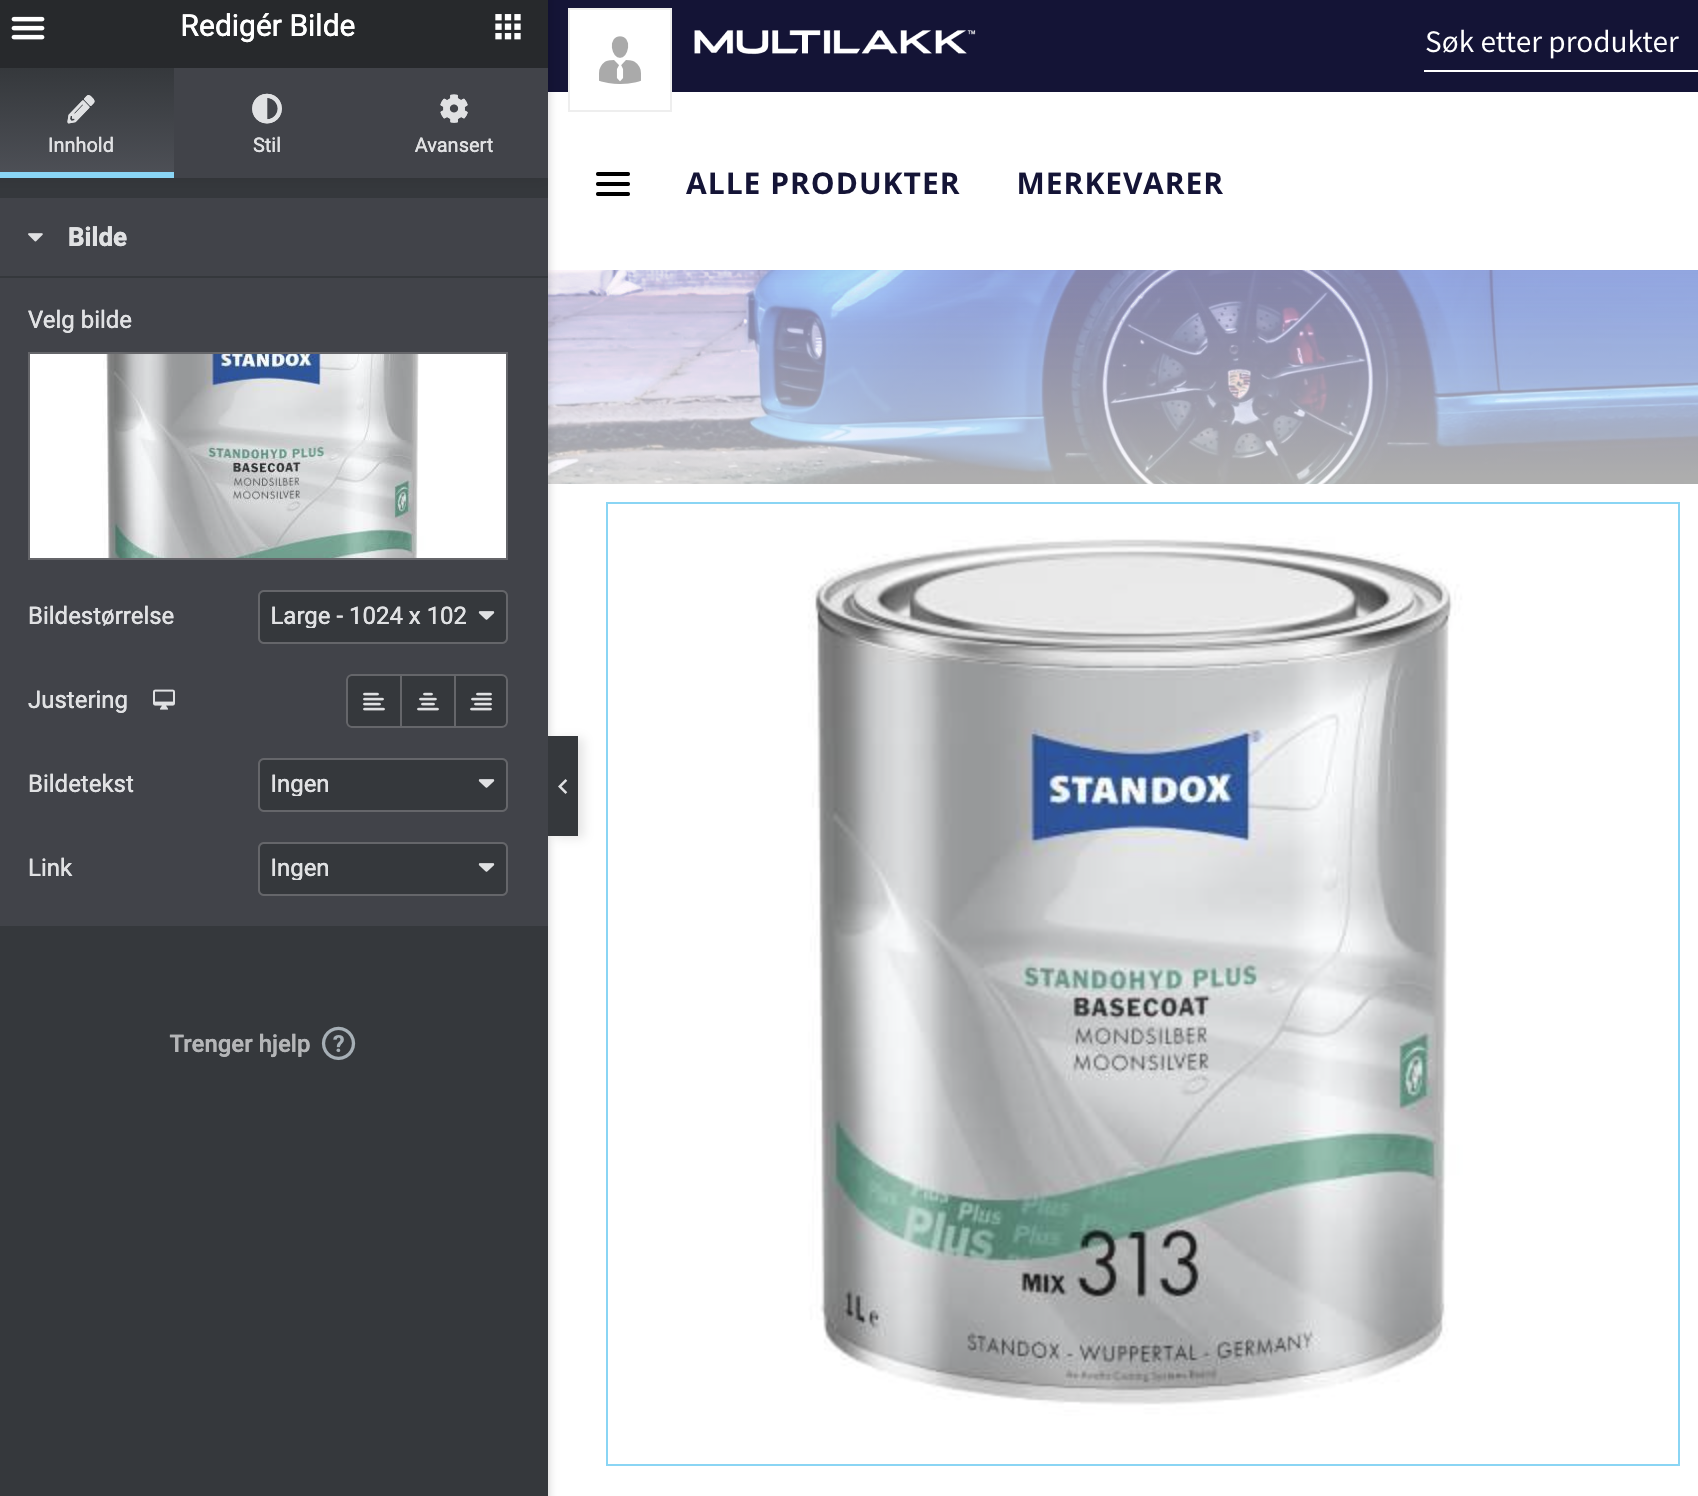Open the Elementor hamburger menu
The height and width of the screenshot is (1496, 1698).
(x=28, y=28)
